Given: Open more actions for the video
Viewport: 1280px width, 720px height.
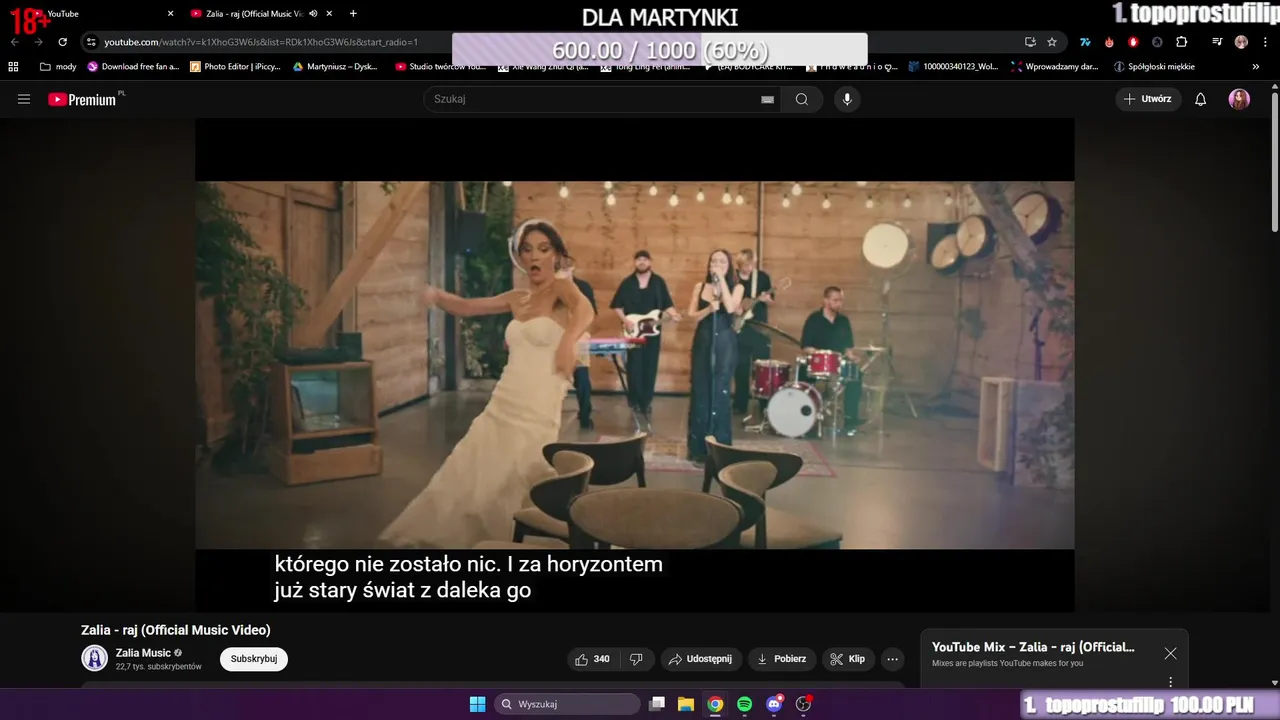Looking at the screenshot, I should 892,659.
